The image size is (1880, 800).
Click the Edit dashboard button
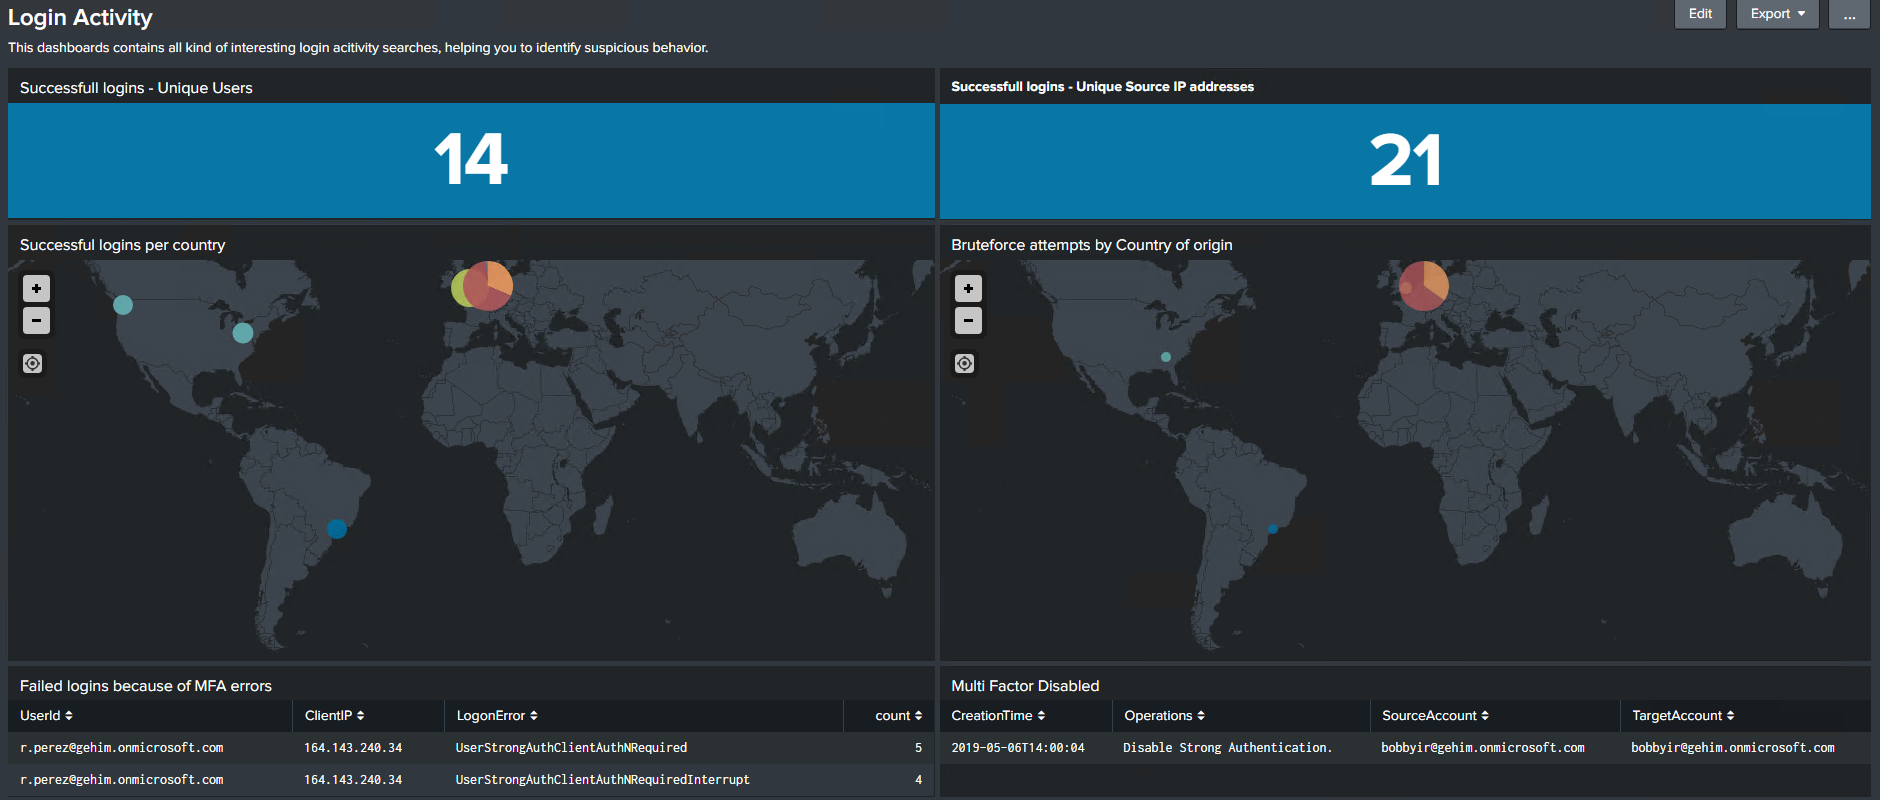tap(1700, 14)
